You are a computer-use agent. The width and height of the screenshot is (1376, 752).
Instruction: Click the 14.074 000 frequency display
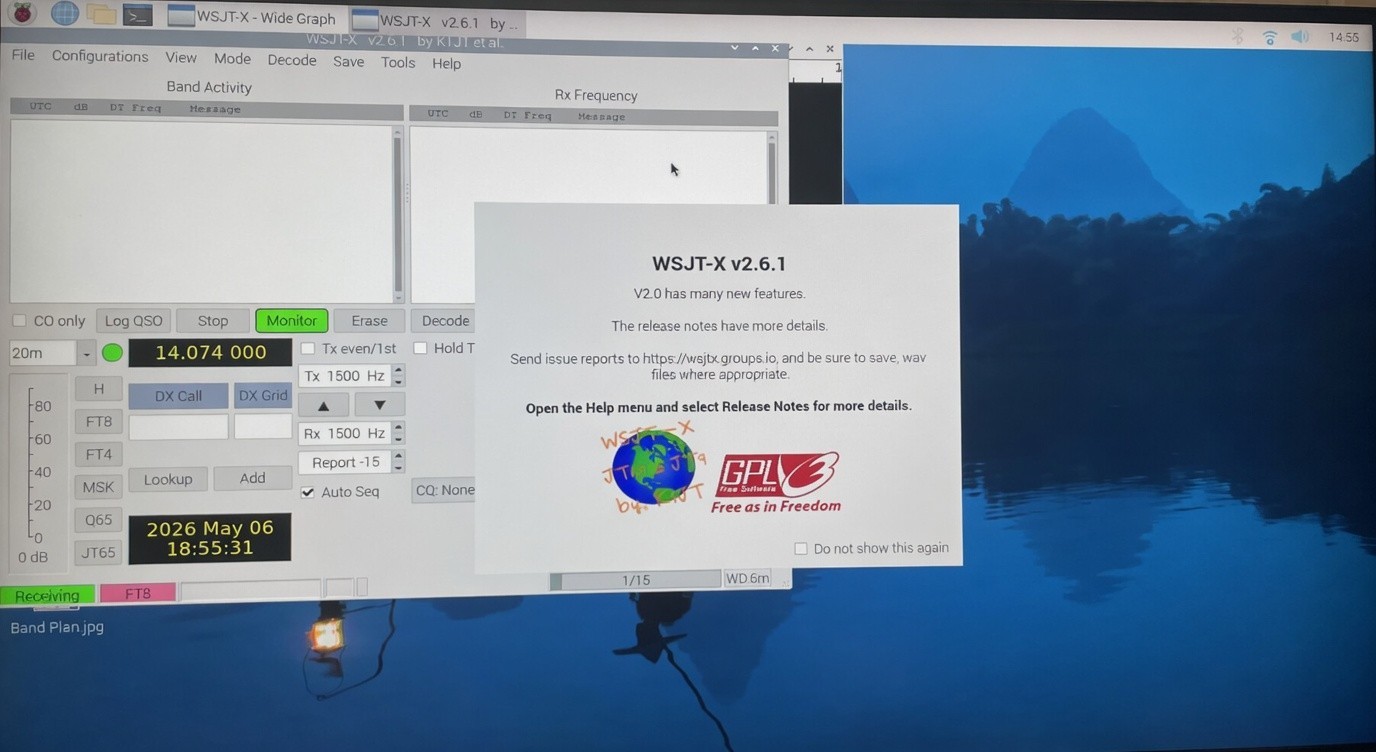click(210, 352)
